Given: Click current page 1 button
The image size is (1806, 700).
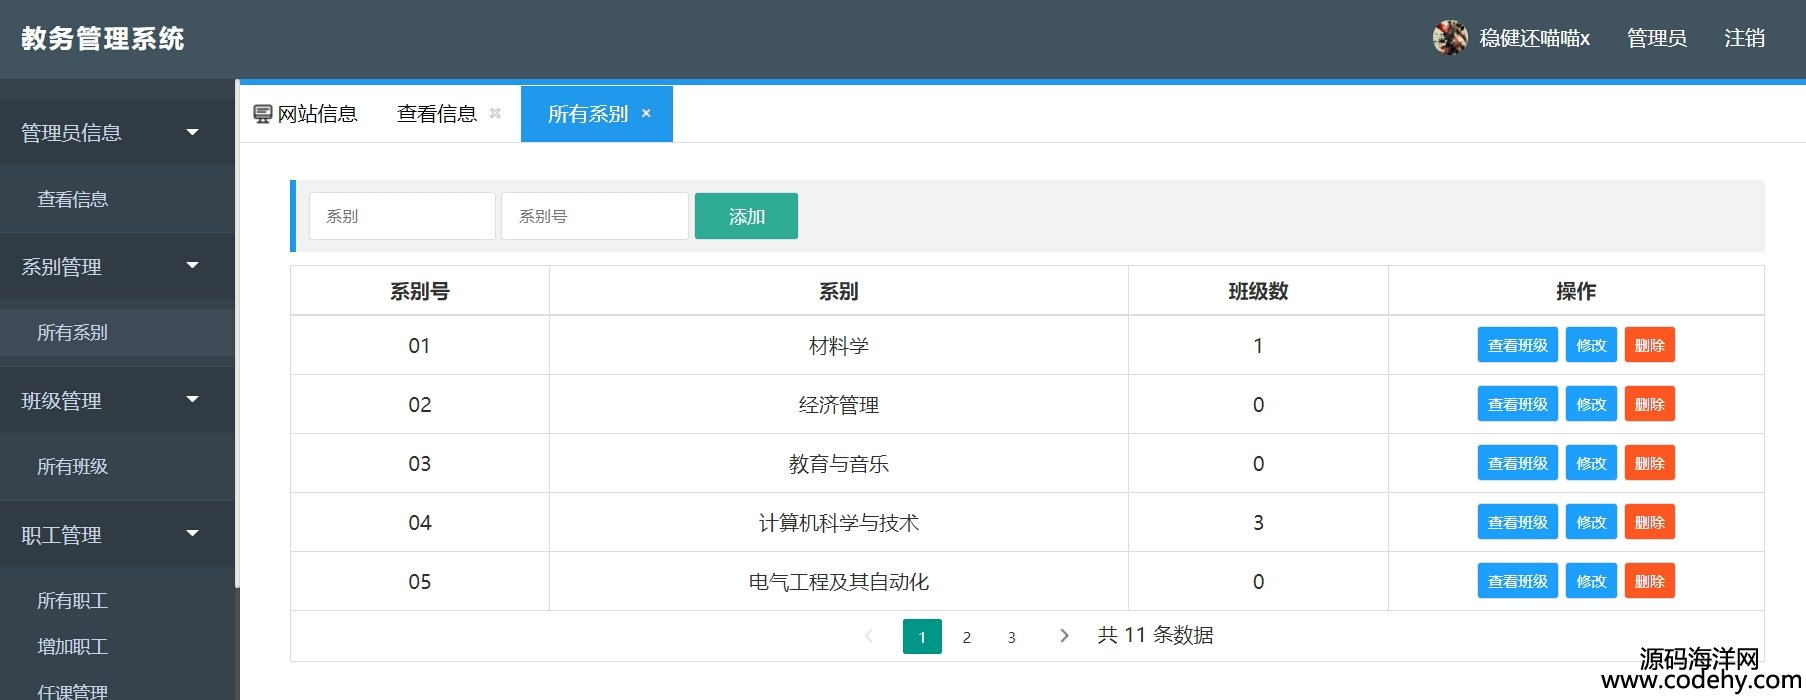Looking at the screenshot, I should [922, 636].
